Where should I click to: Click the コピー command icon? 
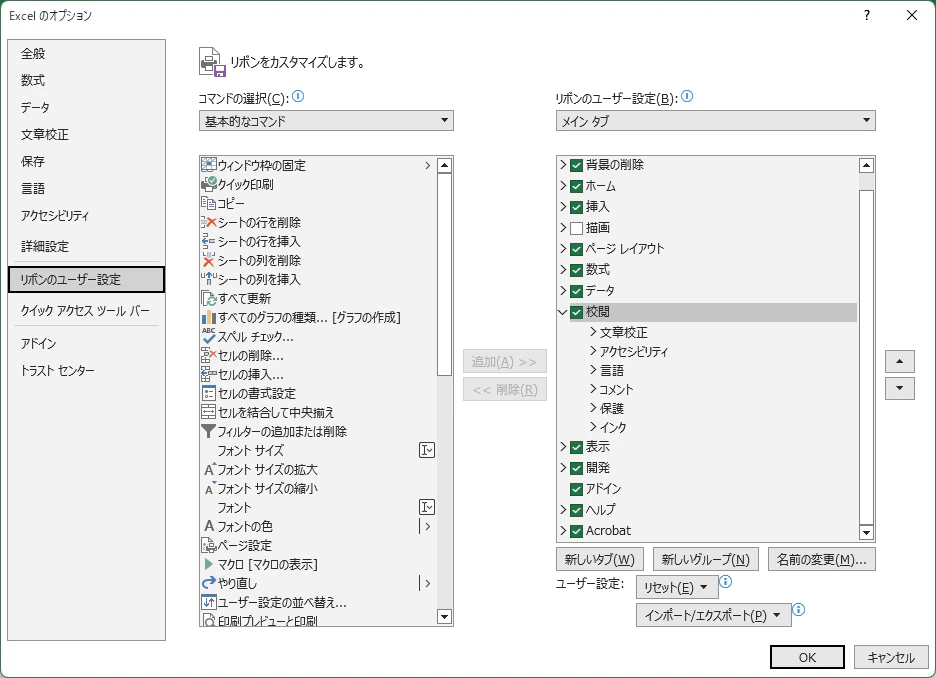208,203
